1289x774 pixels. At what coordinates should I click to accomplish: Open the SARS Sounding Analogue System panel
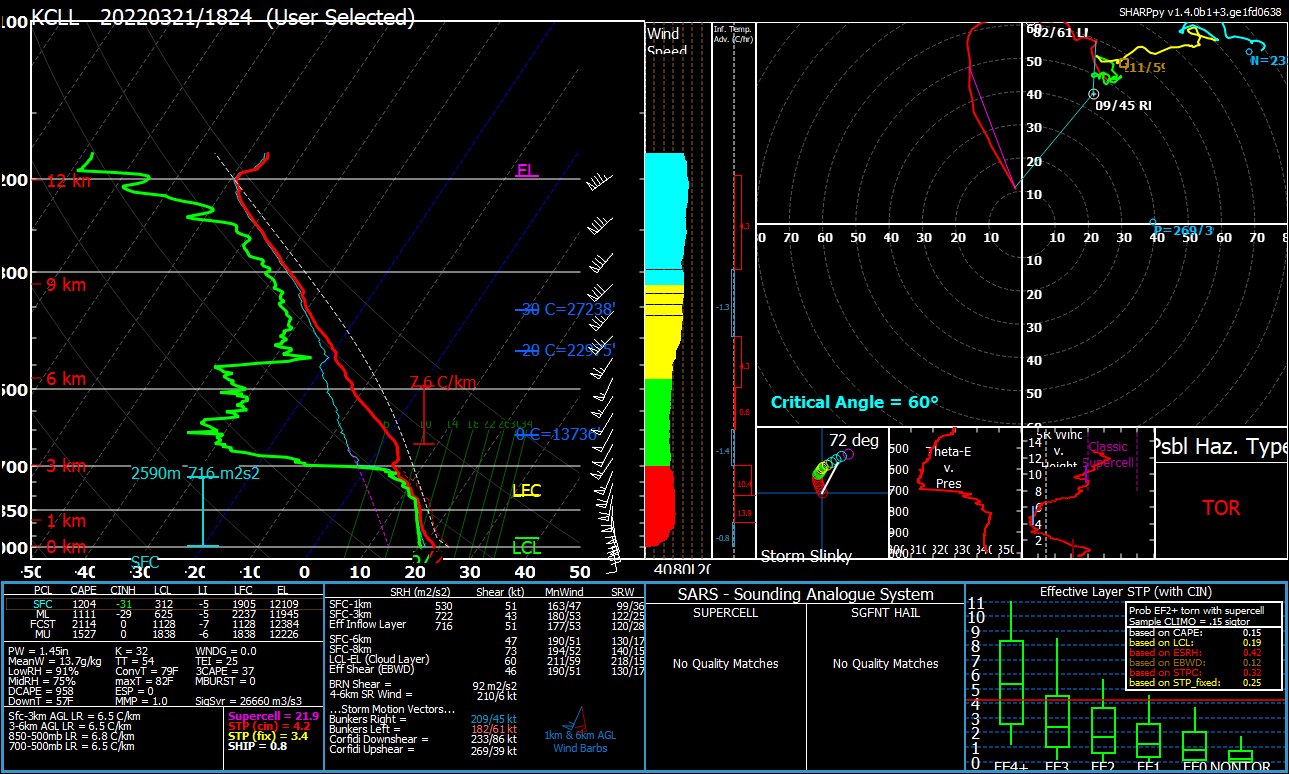pyautogui.click(x=804, y=594)
